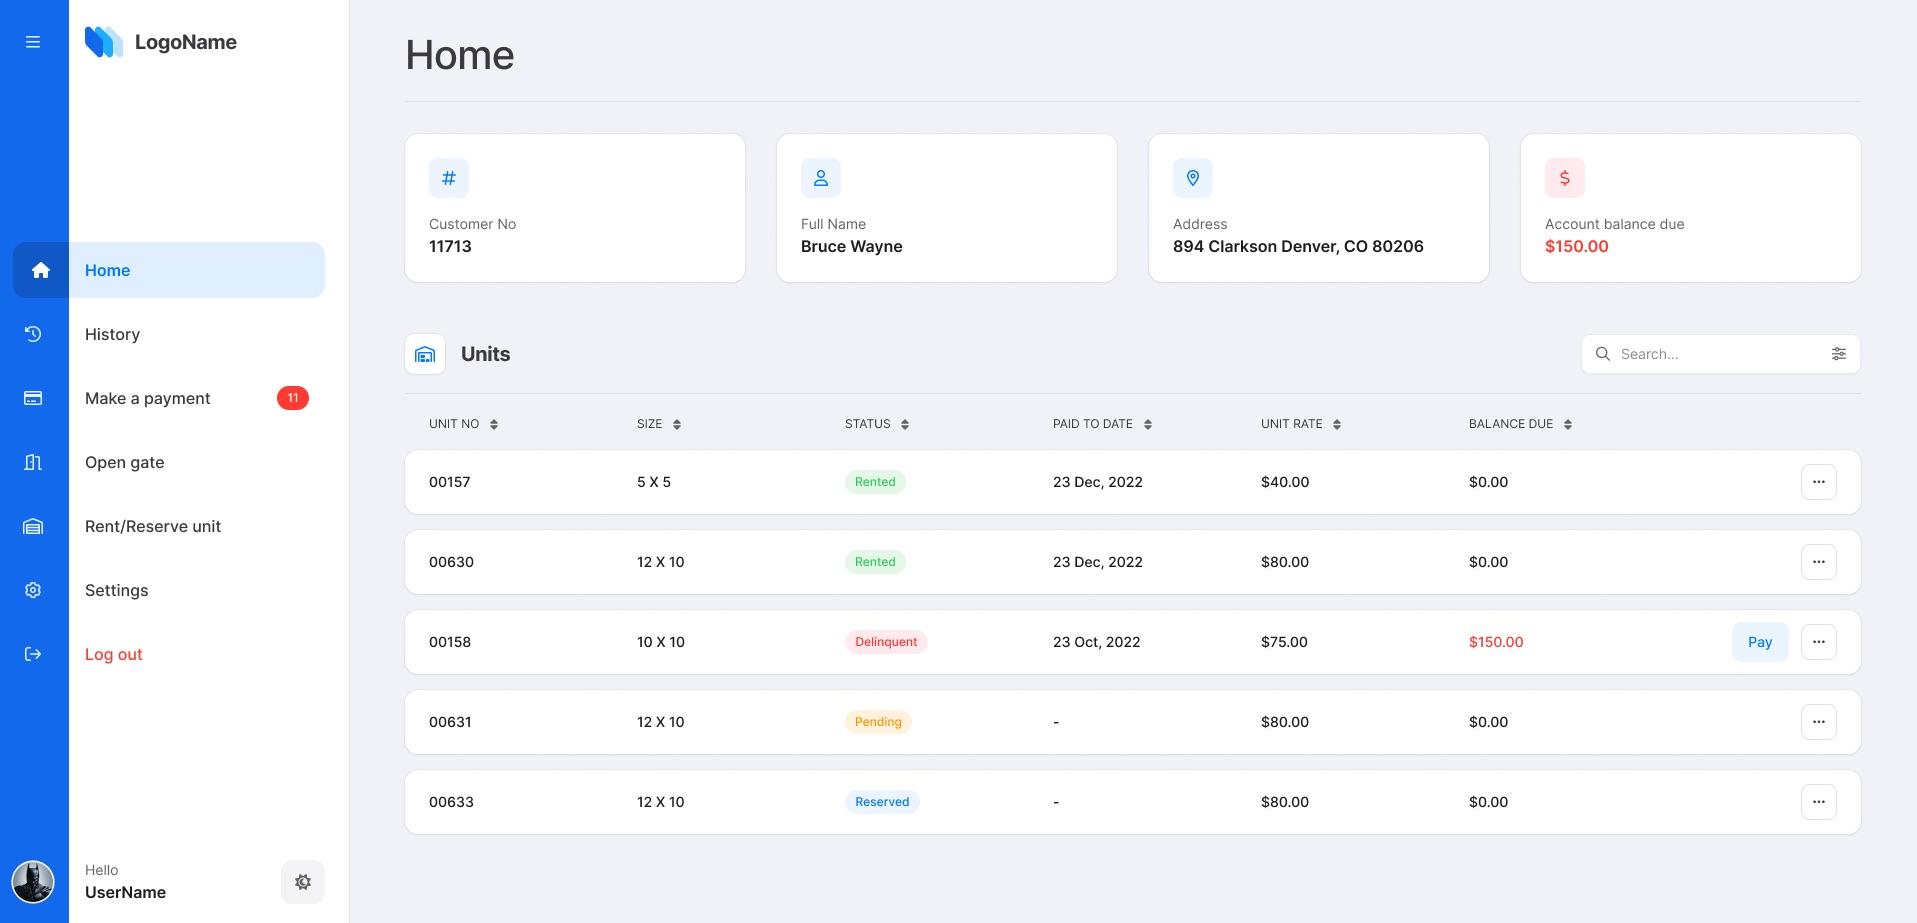Click 23 Oct, 2022 paid date
Screen dimensions: 1917x923
[x=1097, y=642]
